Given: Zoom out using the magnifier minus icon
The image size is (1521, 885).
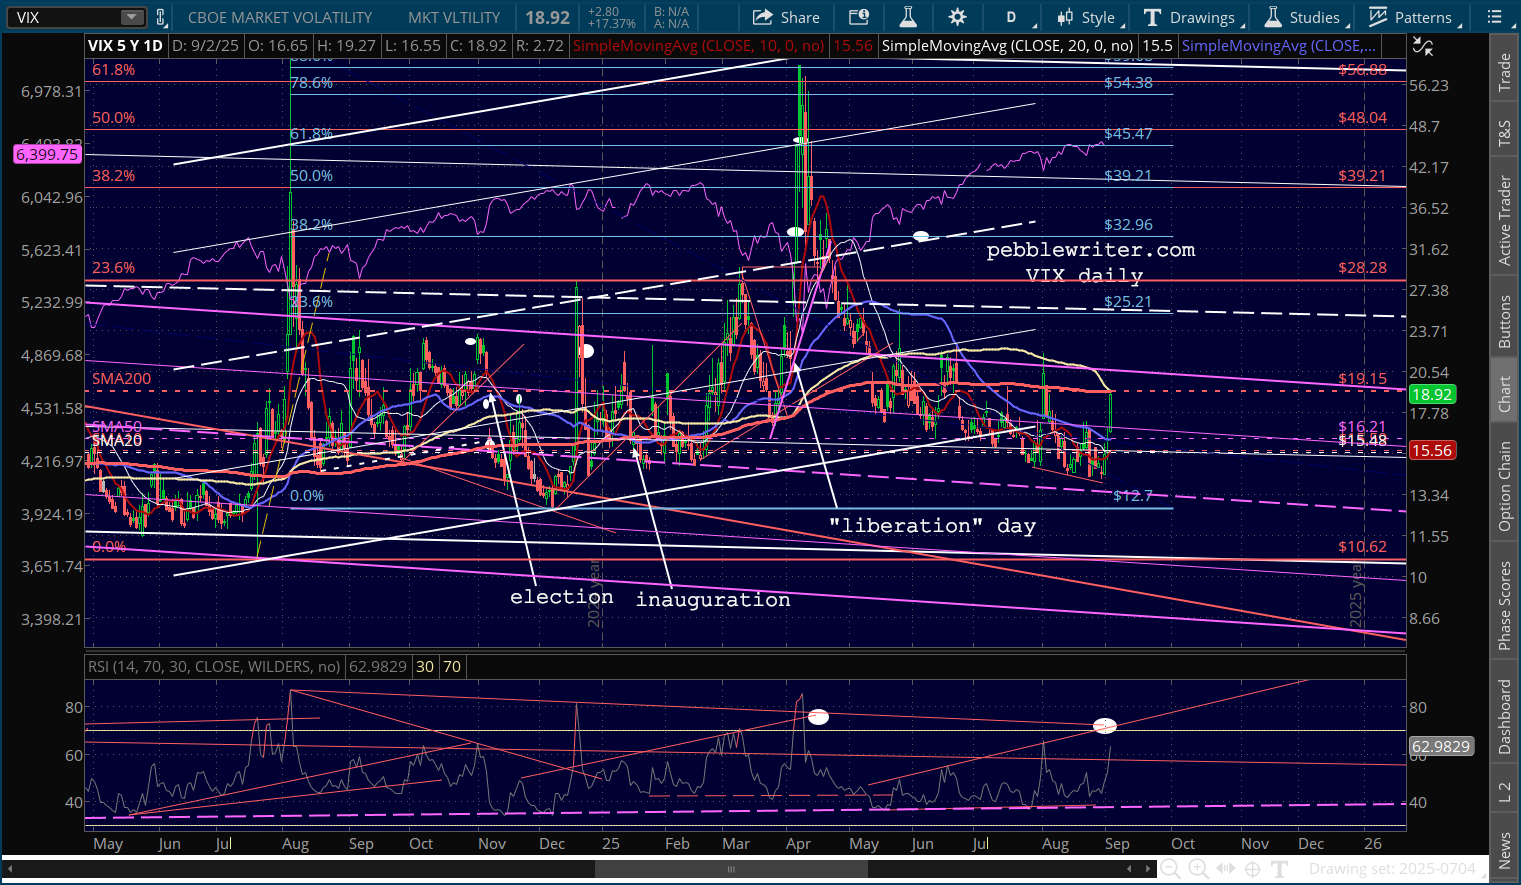Looking at the screenshot, I should [1169, 869].
